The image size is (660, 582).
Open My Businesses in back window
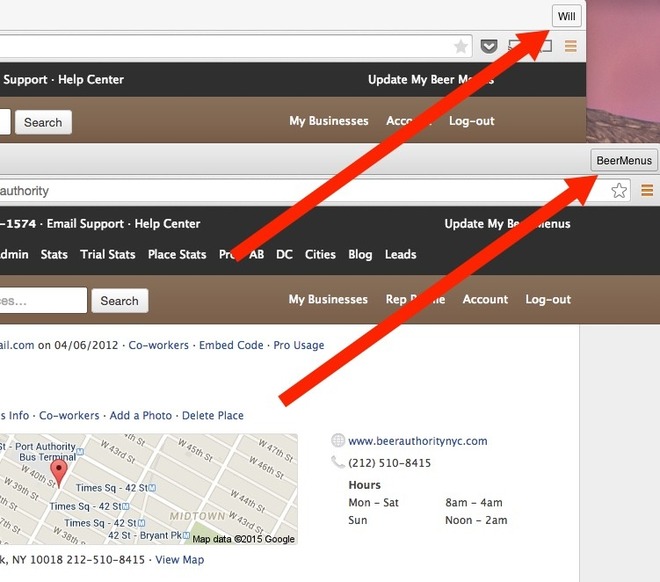(329, 121)
